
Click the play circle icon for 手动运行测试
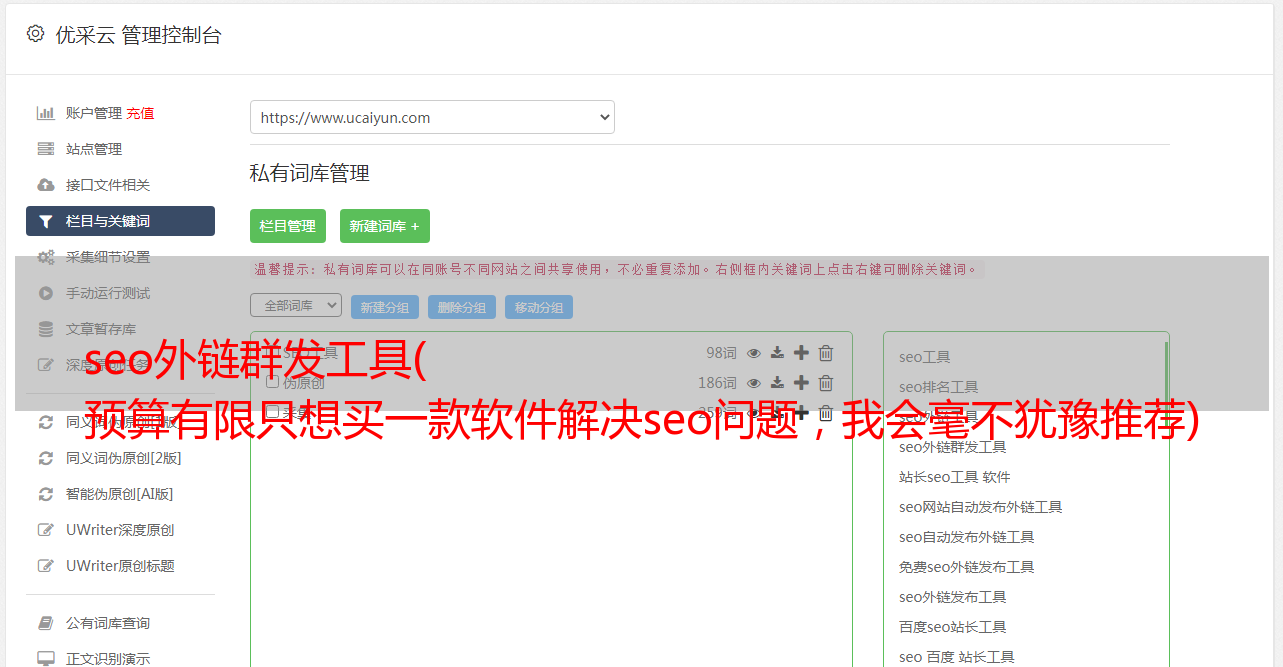coord(46,293)
